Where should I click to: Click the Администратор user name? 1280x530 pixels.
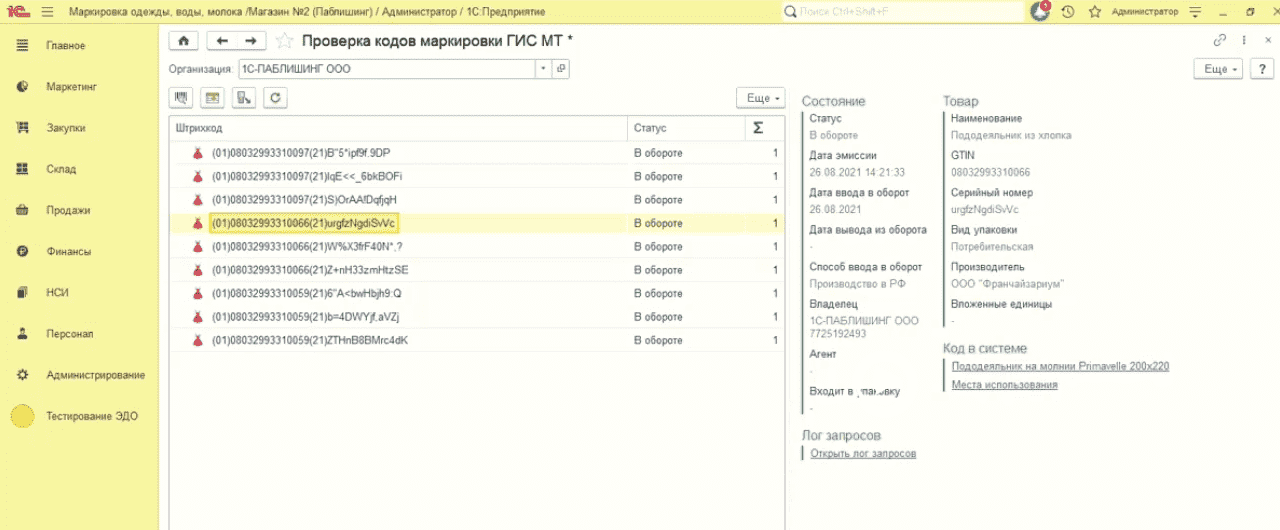(1144, 11)
